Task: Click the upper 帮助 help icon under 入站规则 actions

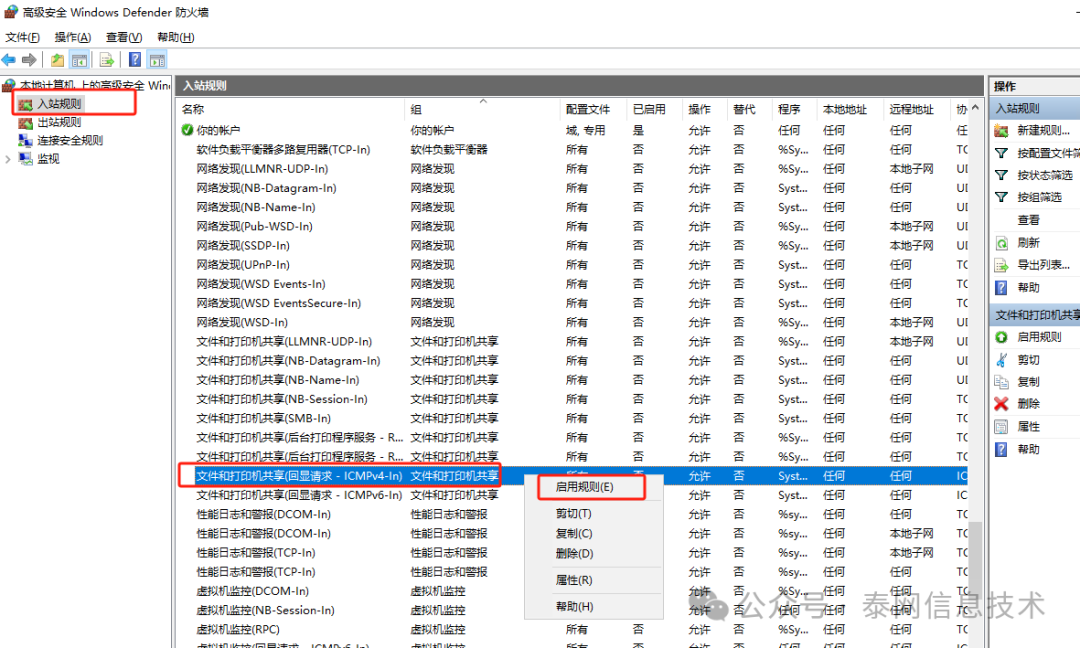Action: pyautogui.click(x=1001, y=288)
